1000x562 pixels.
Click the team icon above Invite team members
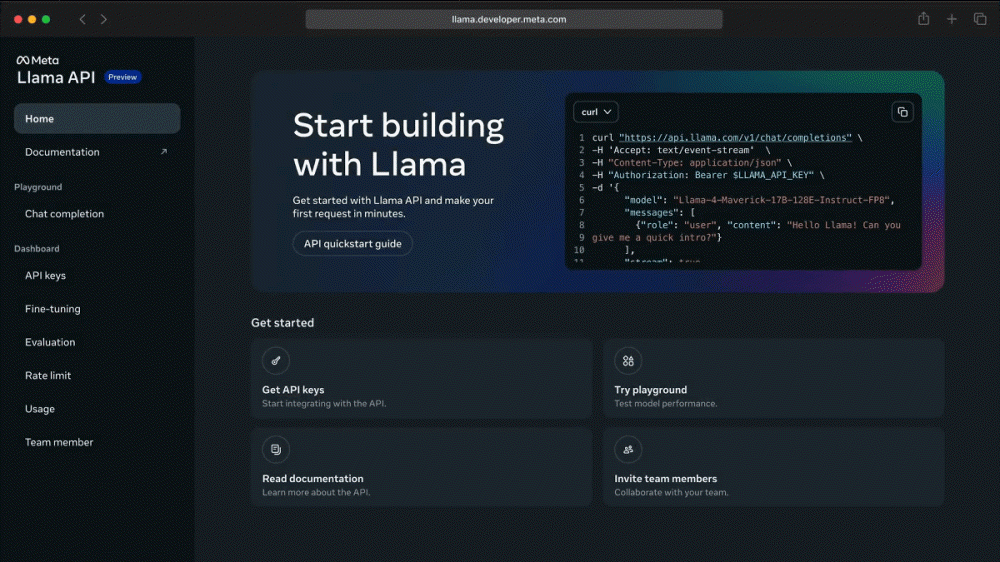pyautogui.click(x=628, y=449)
